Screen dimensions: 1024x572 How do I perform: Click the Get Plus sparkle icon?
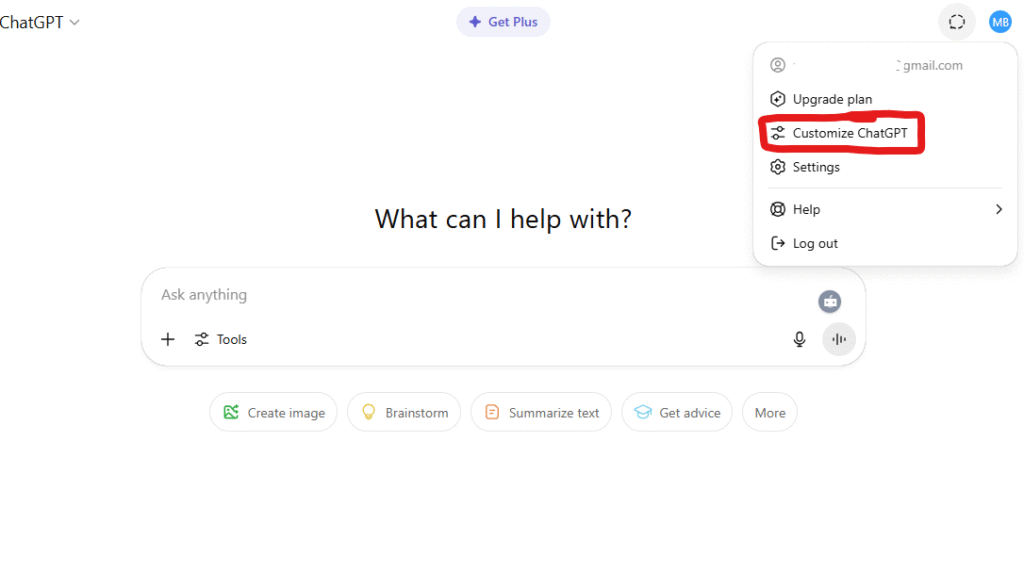tap(475, 22)
